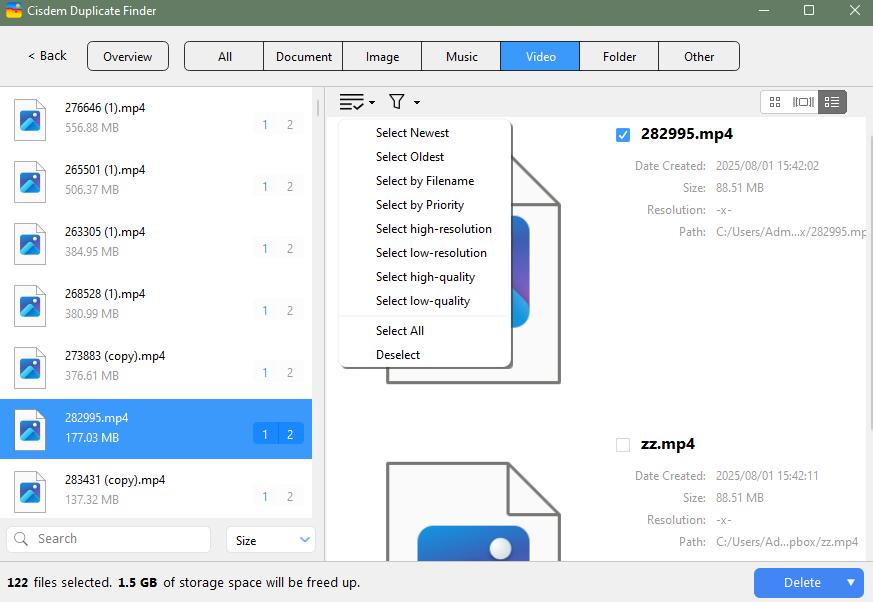Open the Overview screen

coord(128,57)
